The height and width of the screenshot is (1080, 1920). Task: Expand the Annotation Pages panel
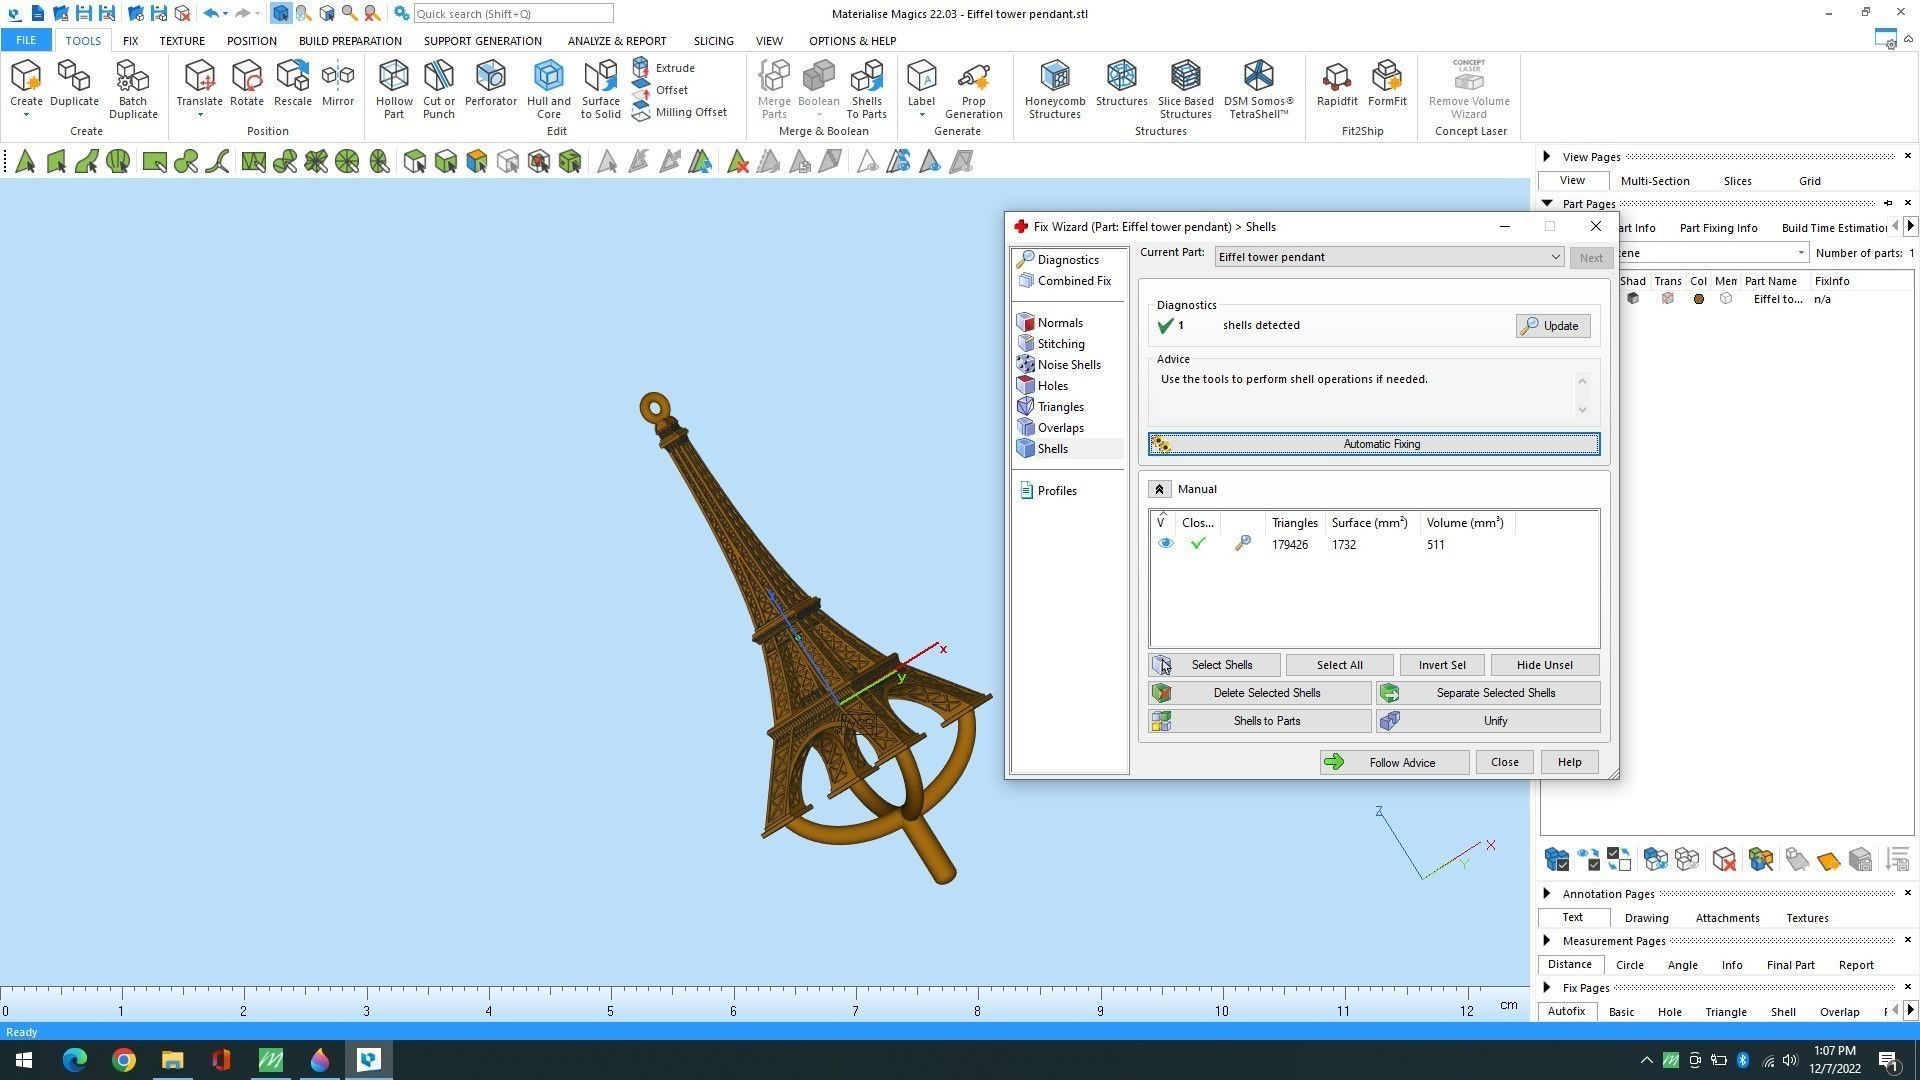(x=1546, y=894)
